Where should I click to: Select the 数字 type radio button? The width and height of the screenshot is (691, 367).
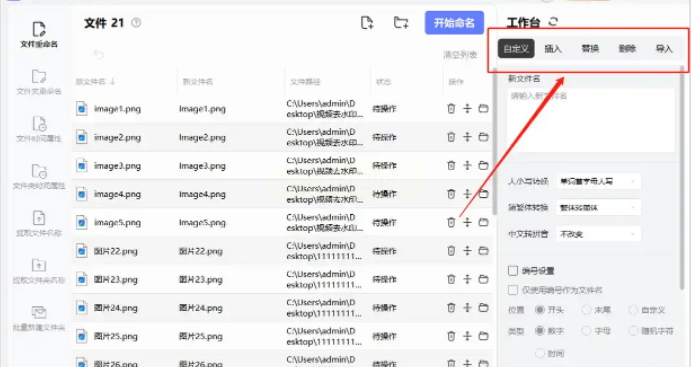pyautogui.click(x=540, y=330)
